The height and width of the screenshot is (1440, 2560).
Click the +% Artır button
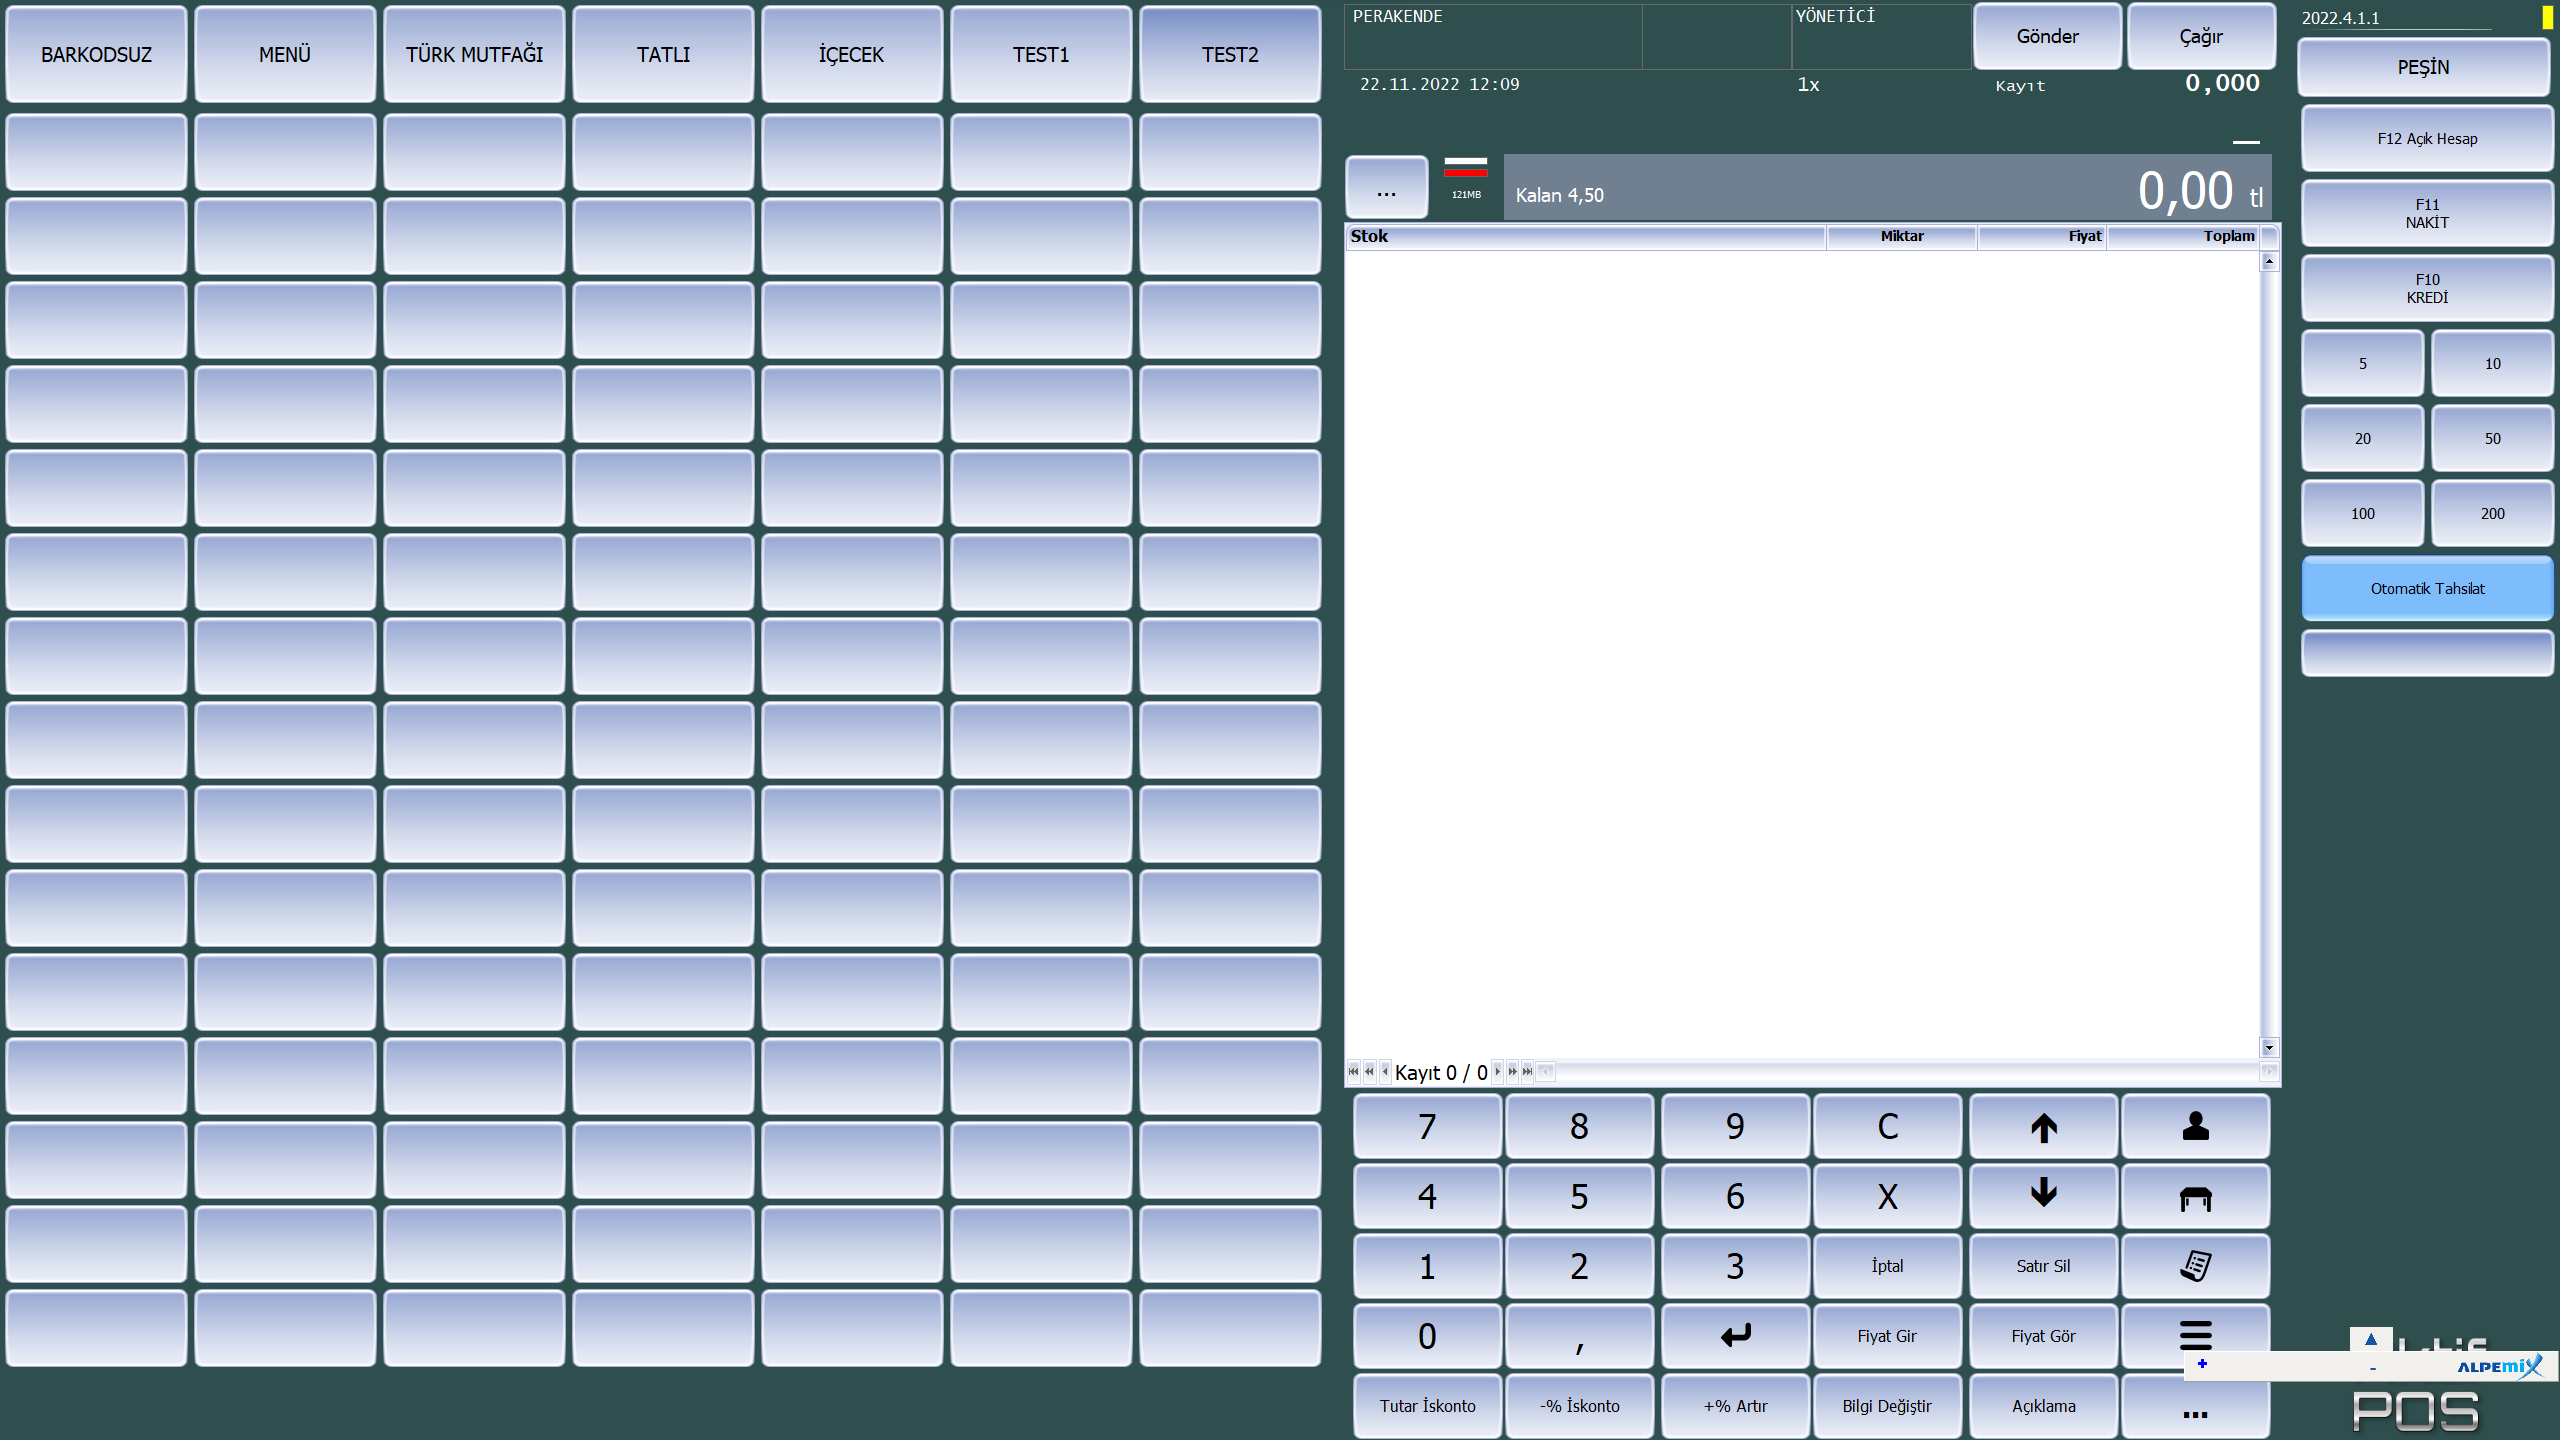[1735, 1406]
